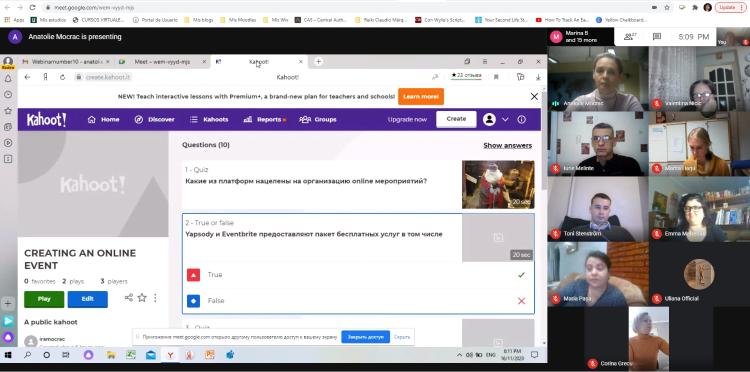Click the green Play button
This screenshot has height=372, width=750.
44,299
